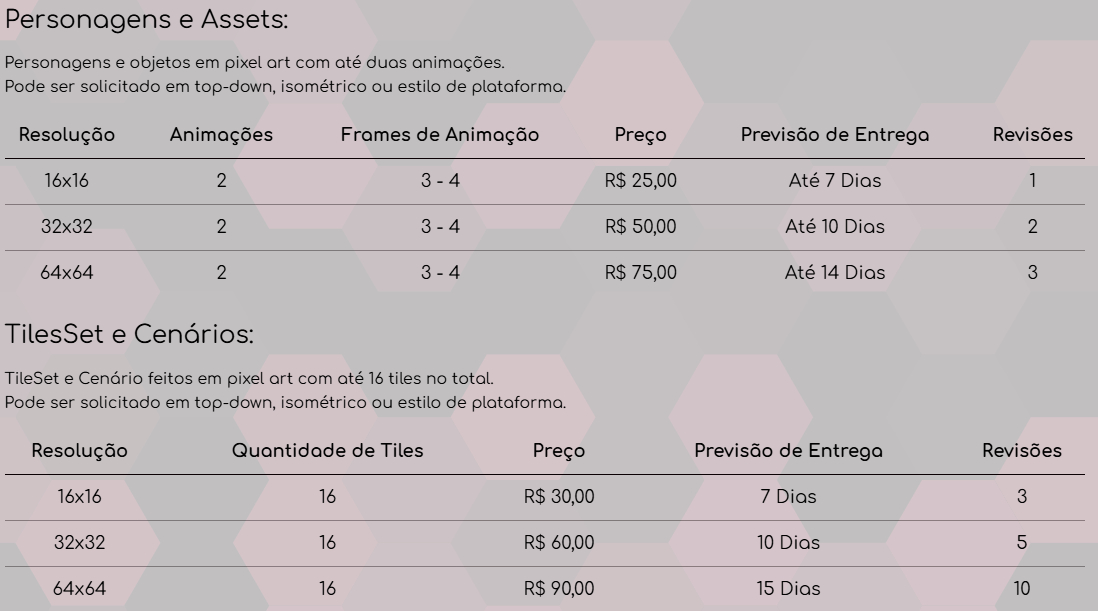Image resolution: width=1098 pixels, height=611 pixels.
Task: Click the "TilesSet e Cenários:" heading
Action: coord(130,334)
